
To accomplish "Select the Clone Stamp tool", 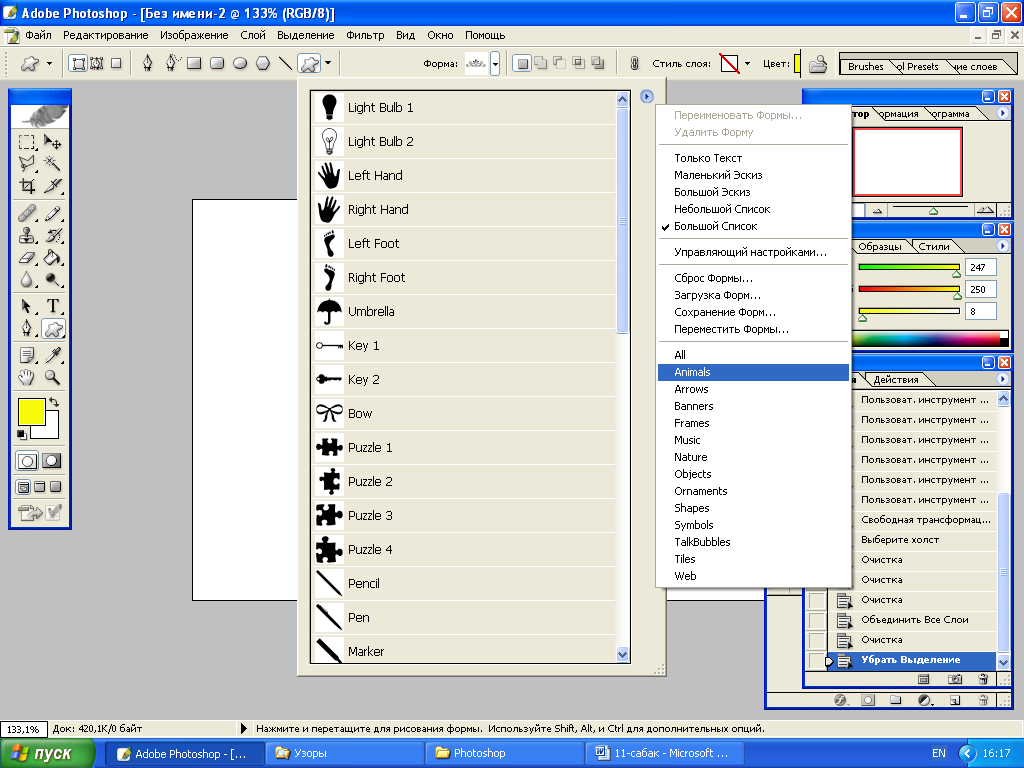I will 27,235.
